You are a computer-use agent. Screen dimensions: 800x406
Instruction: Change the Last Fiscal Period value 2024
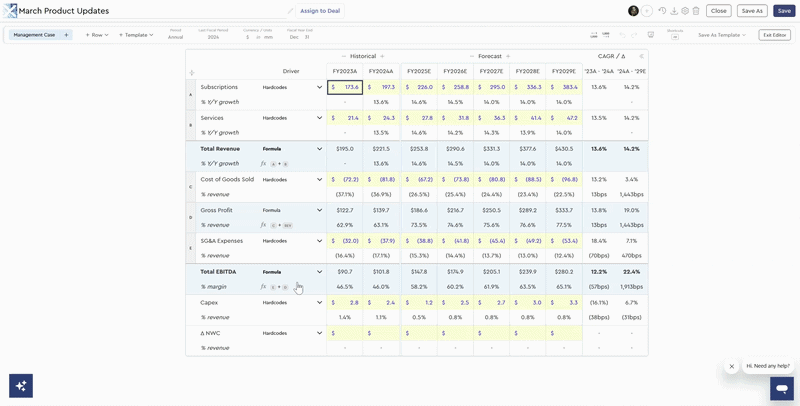pyautogui.click(x=213, y=37)
